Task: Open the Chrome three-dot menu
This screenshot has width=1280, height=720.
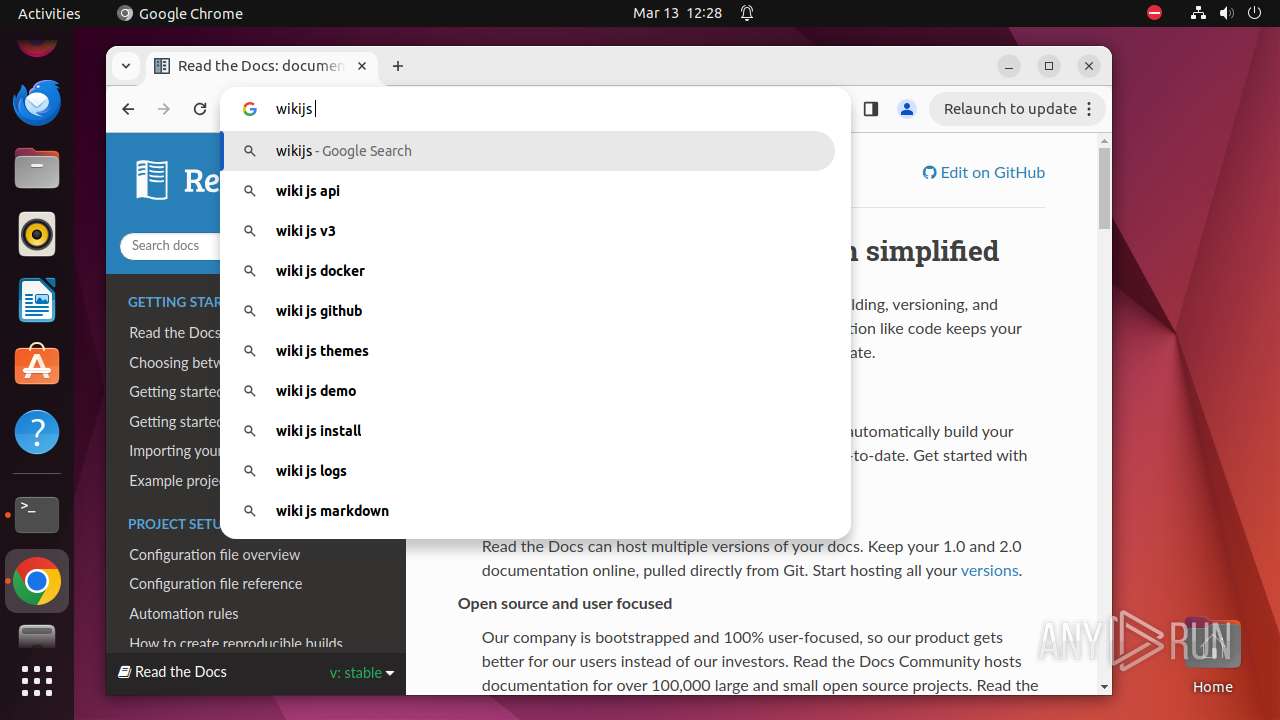Action: tap(1090, 109)
